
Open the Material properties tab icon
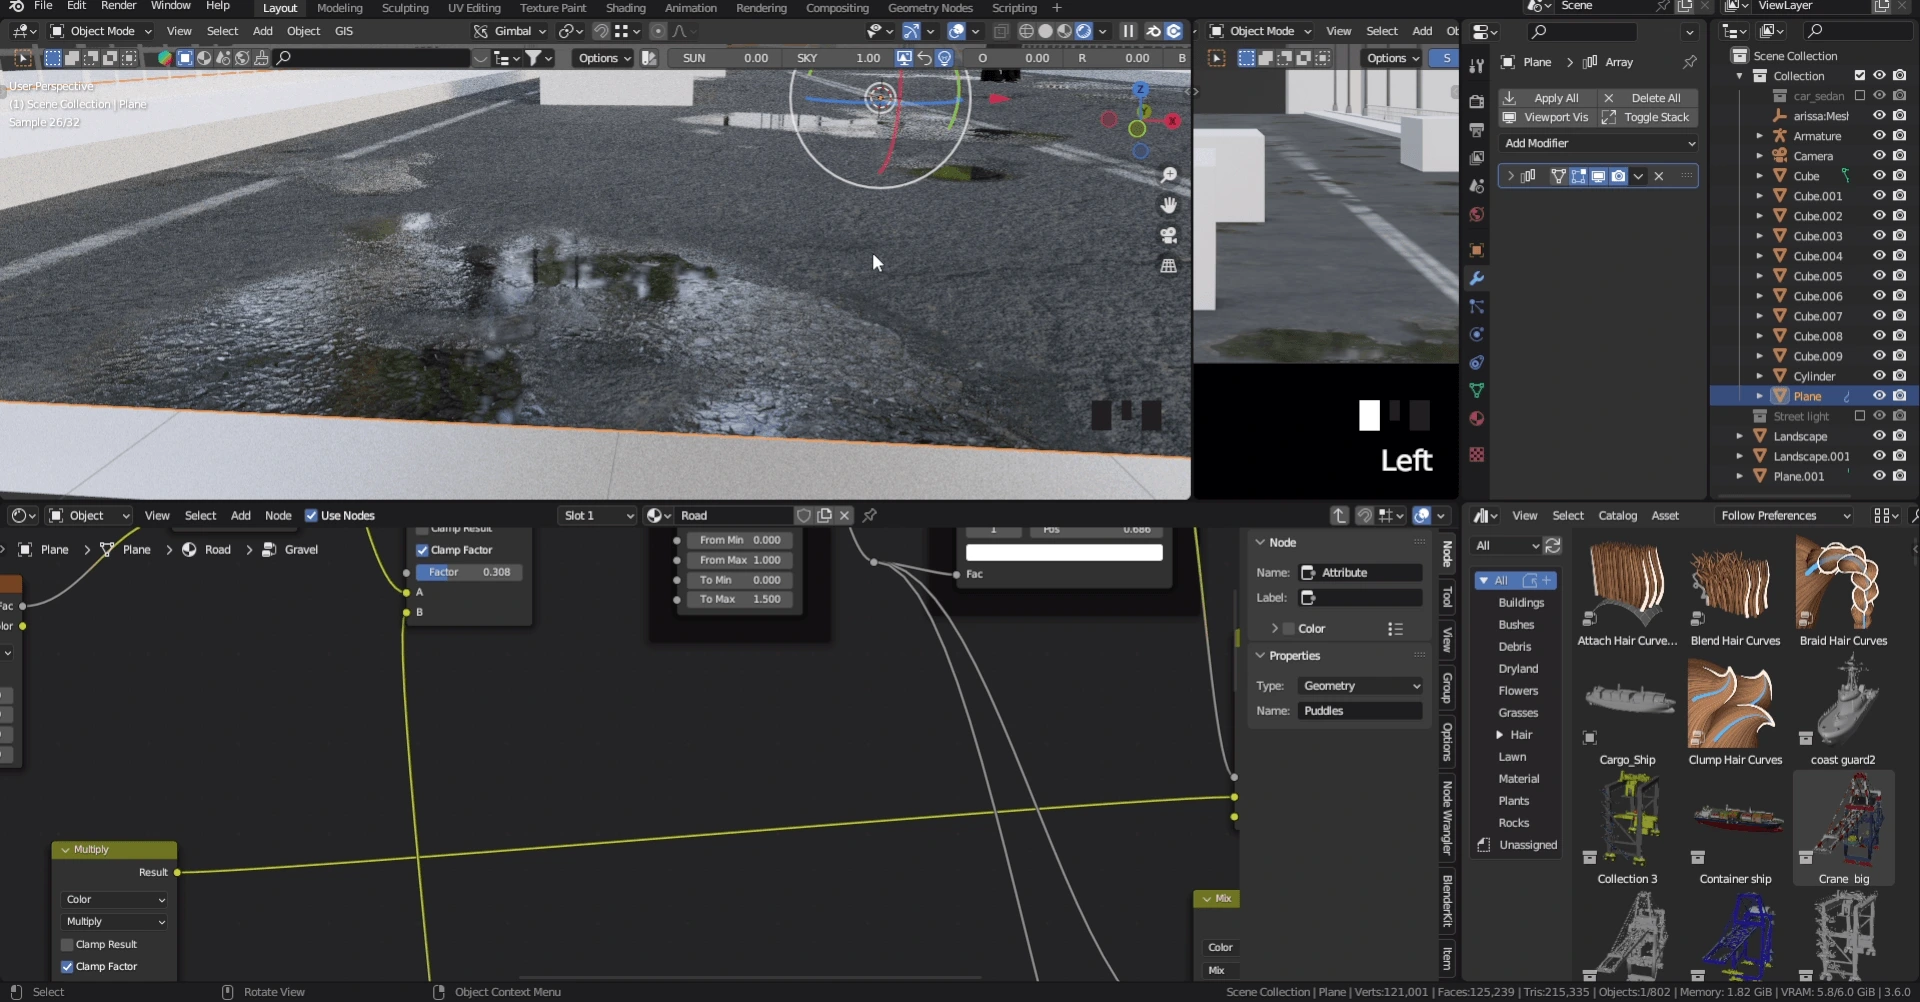pos(1476,418)
